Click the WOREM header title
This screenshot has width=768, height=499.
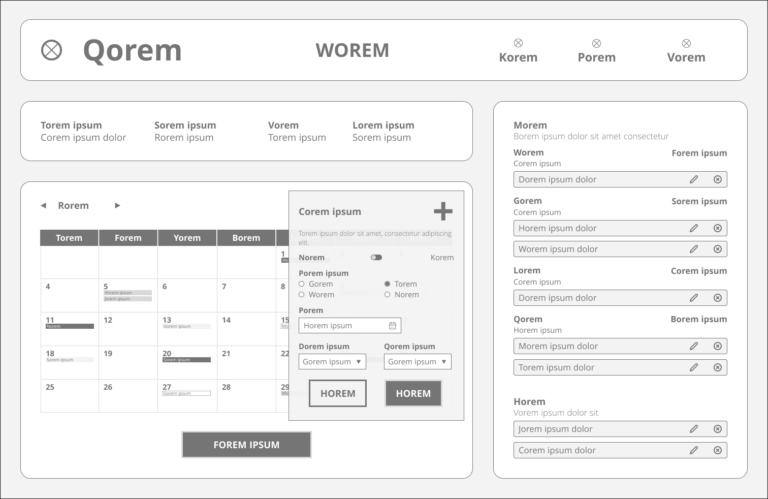click(352, 50)
